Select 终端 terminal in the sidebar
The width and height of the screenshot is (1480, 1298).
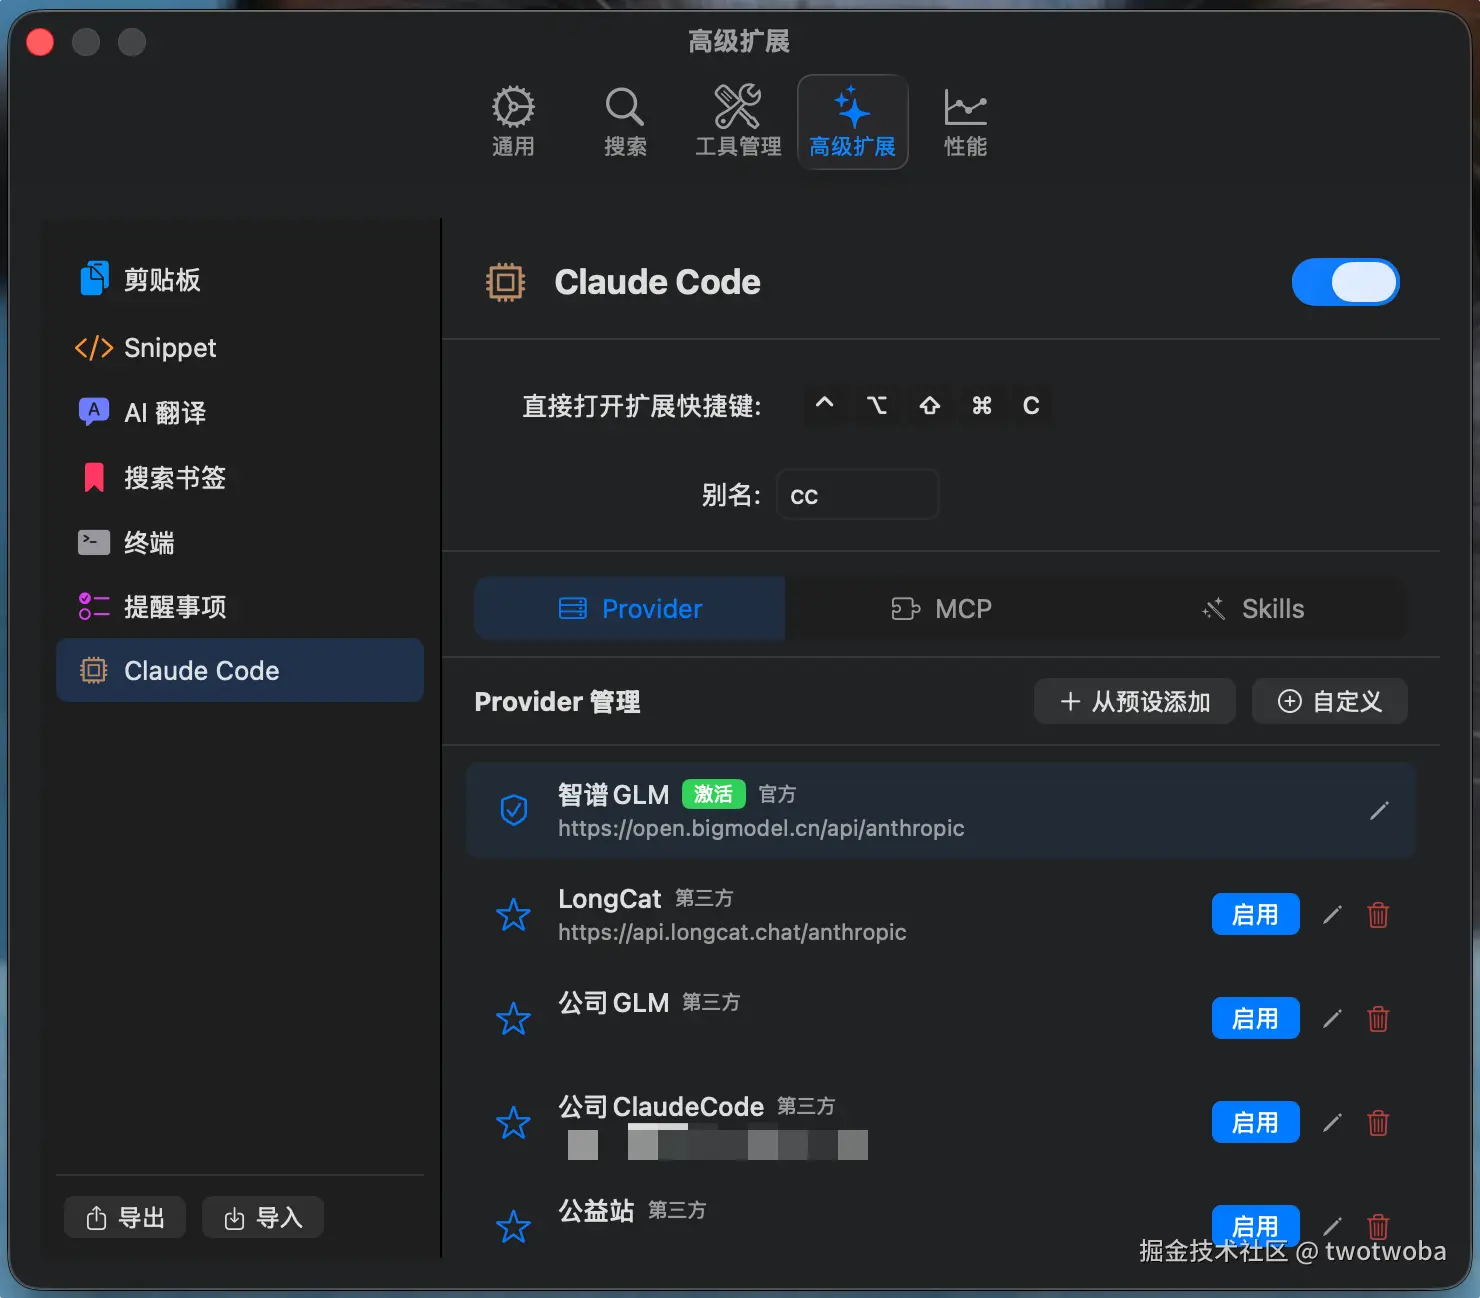240,542
